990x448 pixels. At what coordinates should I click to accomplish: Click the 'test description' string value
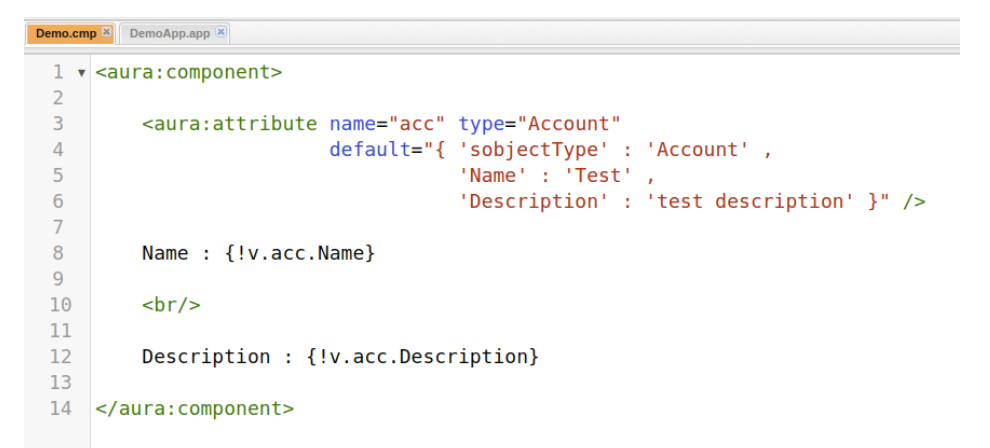[x=746, y=202]
